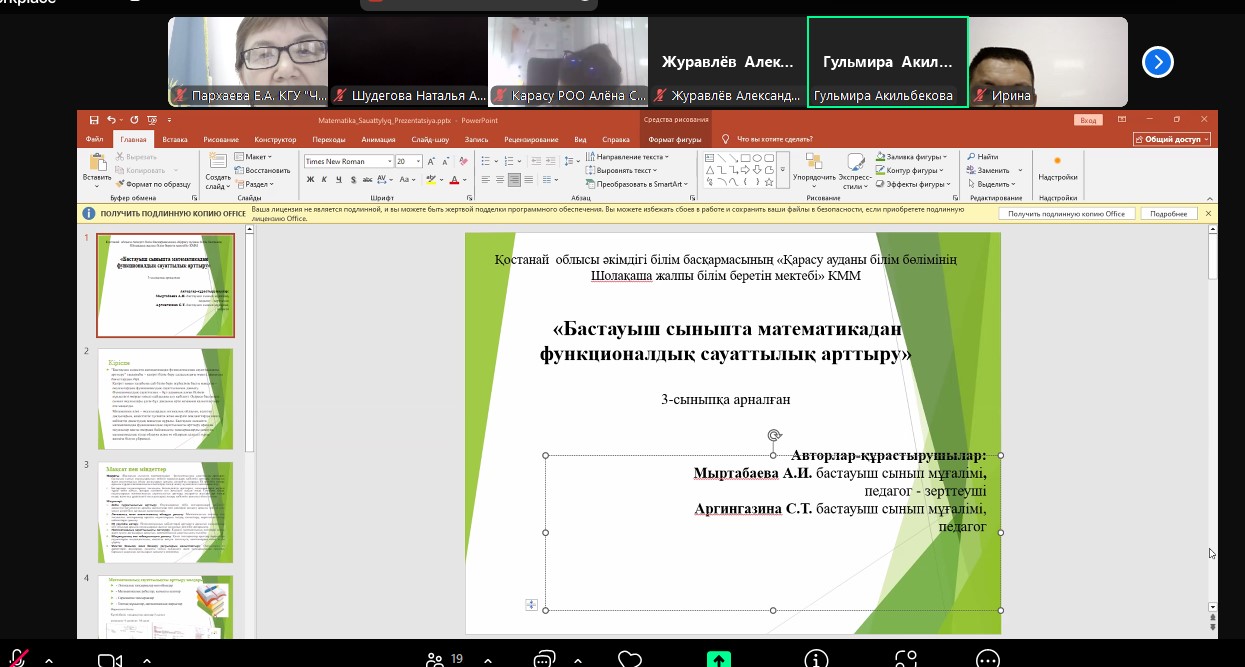Click the Find (Найти) magnifier icon
This screenshot has height=667, width=1245.
click(x=971, y=157)
